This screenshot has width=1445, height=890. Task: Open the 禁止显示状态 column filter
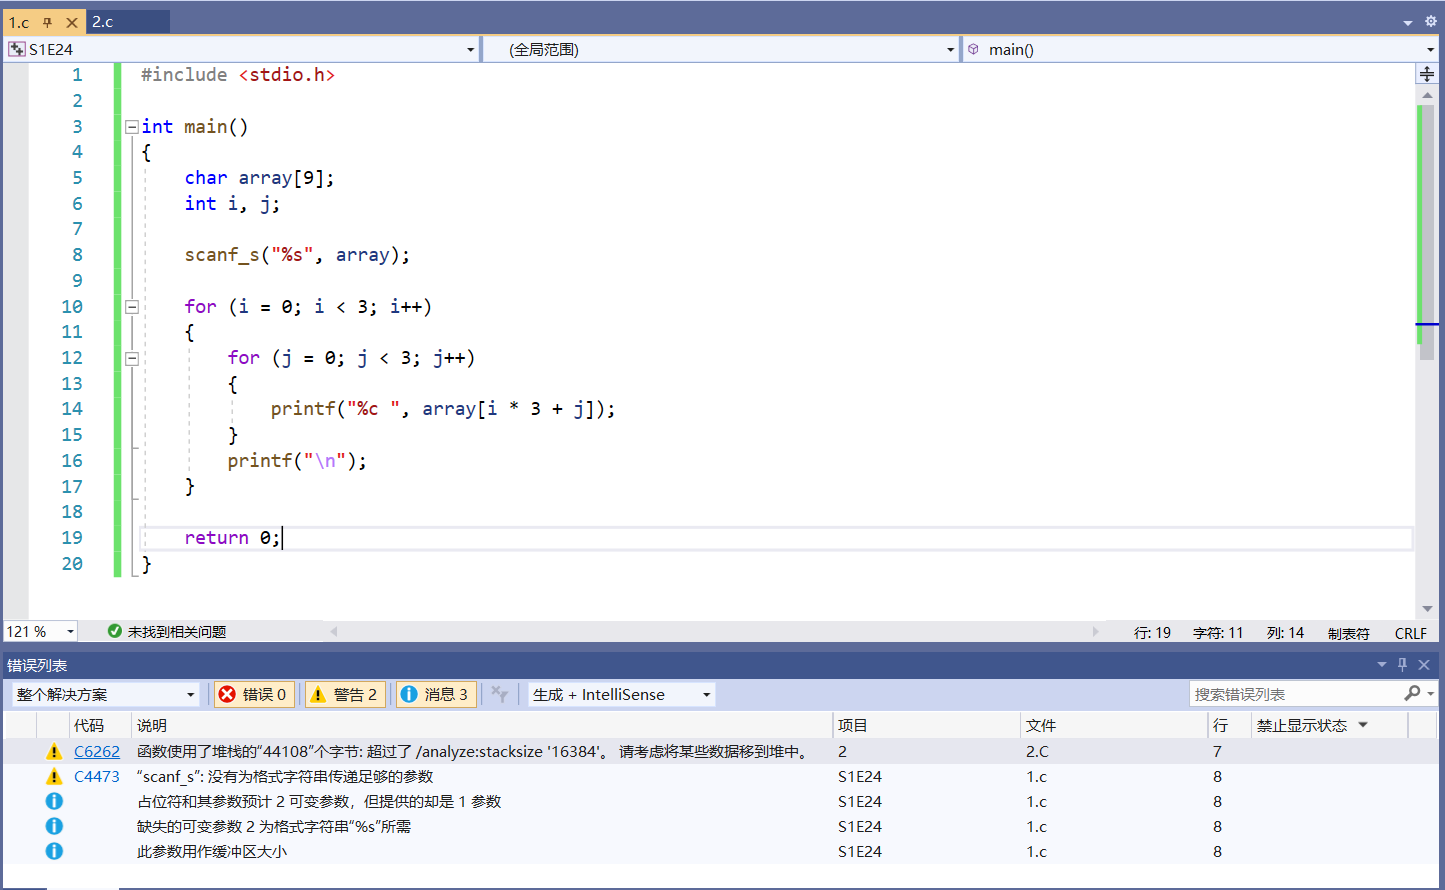pyautogui.click(x=1363, y=725)
